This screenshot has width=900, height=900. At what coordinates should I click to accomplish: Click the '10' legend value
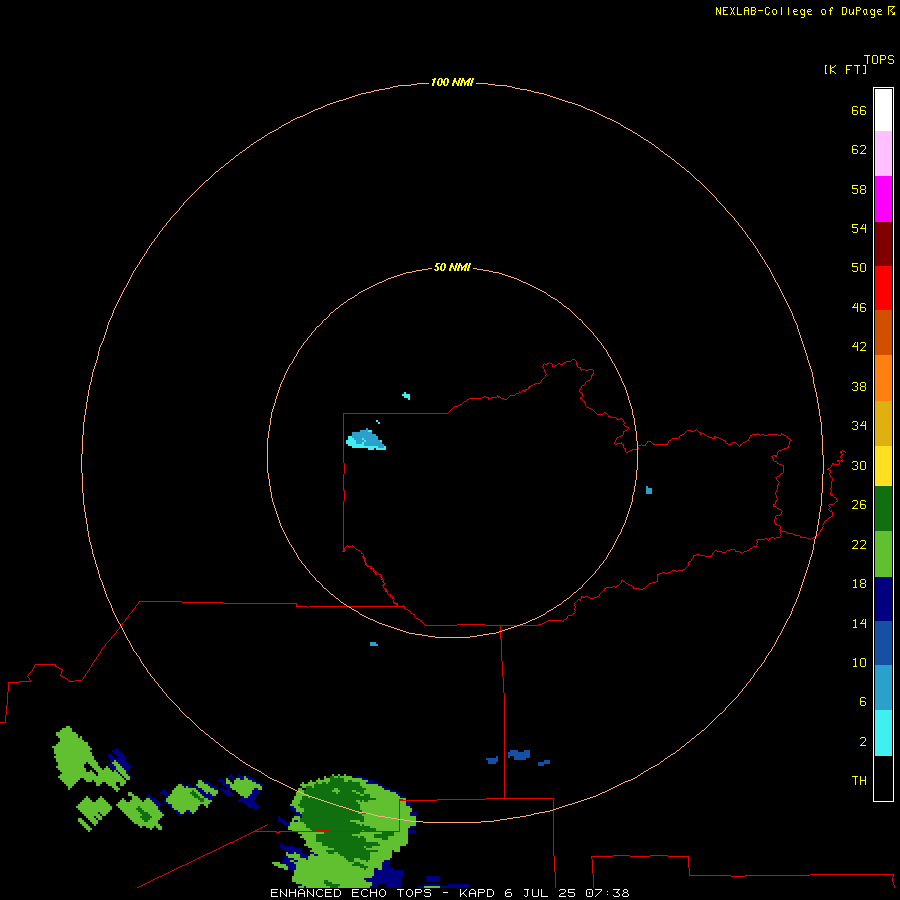click(859, 662)
